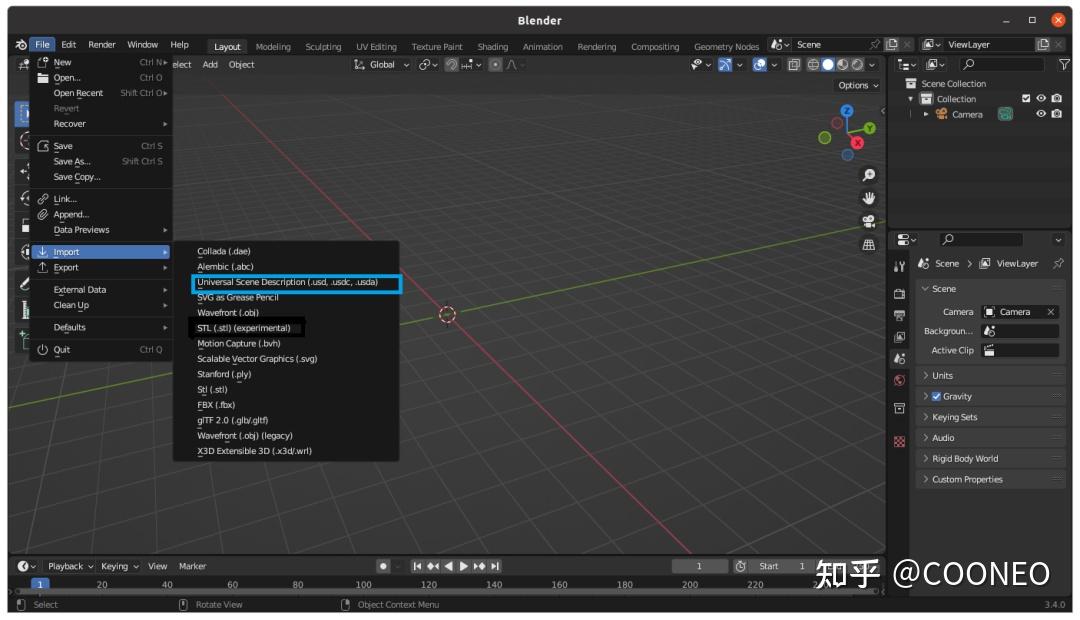Open the Render properties tab

tap(900, 293)
